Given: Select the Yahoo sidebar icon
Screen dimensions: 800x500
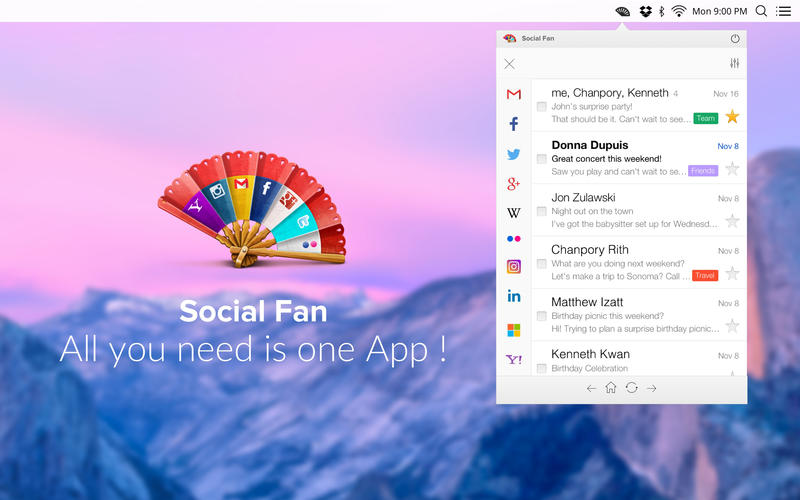Looking at the screenshot, I should pos(514,360).
